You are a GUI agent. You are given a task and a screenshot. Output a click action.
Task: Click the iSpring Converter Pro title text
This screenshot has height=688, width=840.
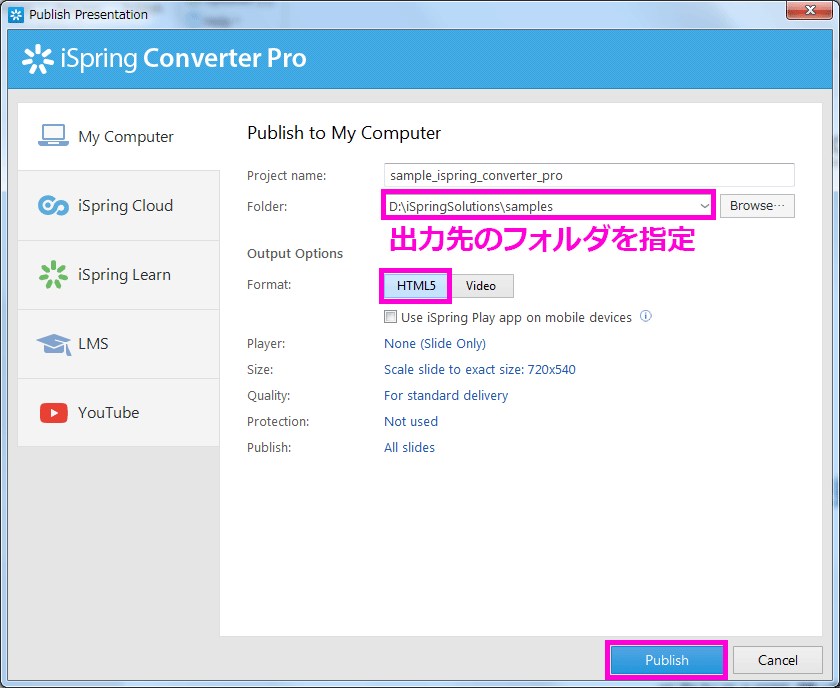[183, 58]
